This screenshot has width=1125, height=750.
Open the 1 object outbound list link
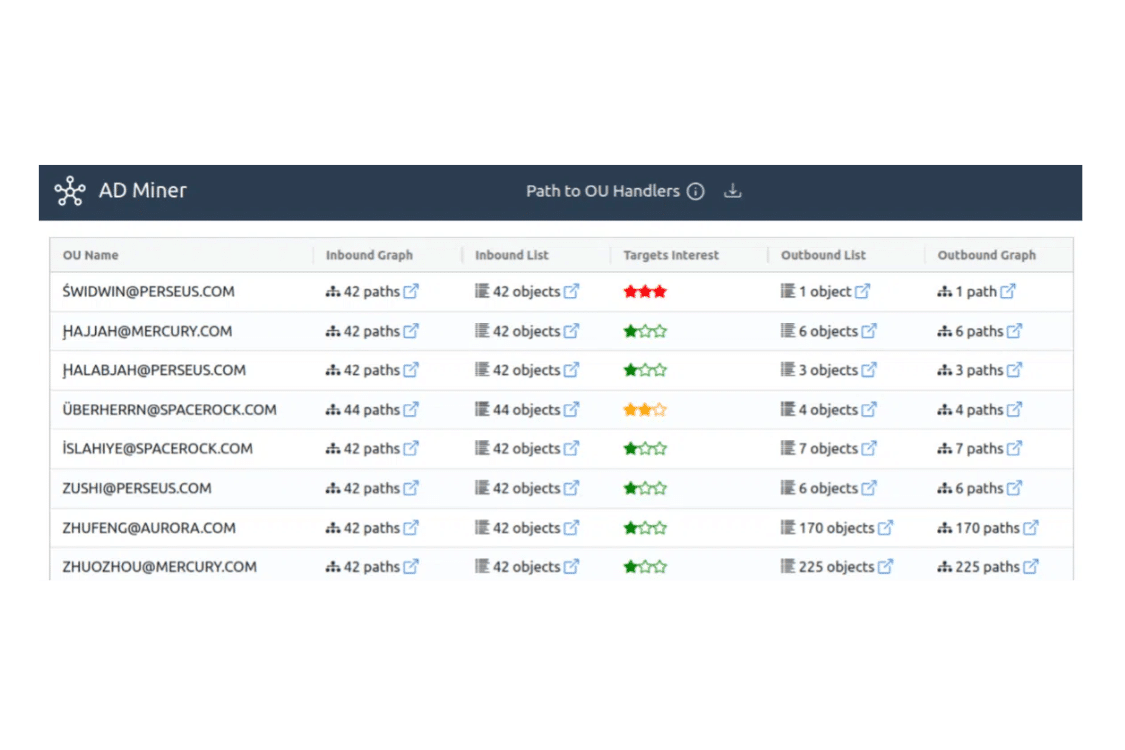[825, 291]
